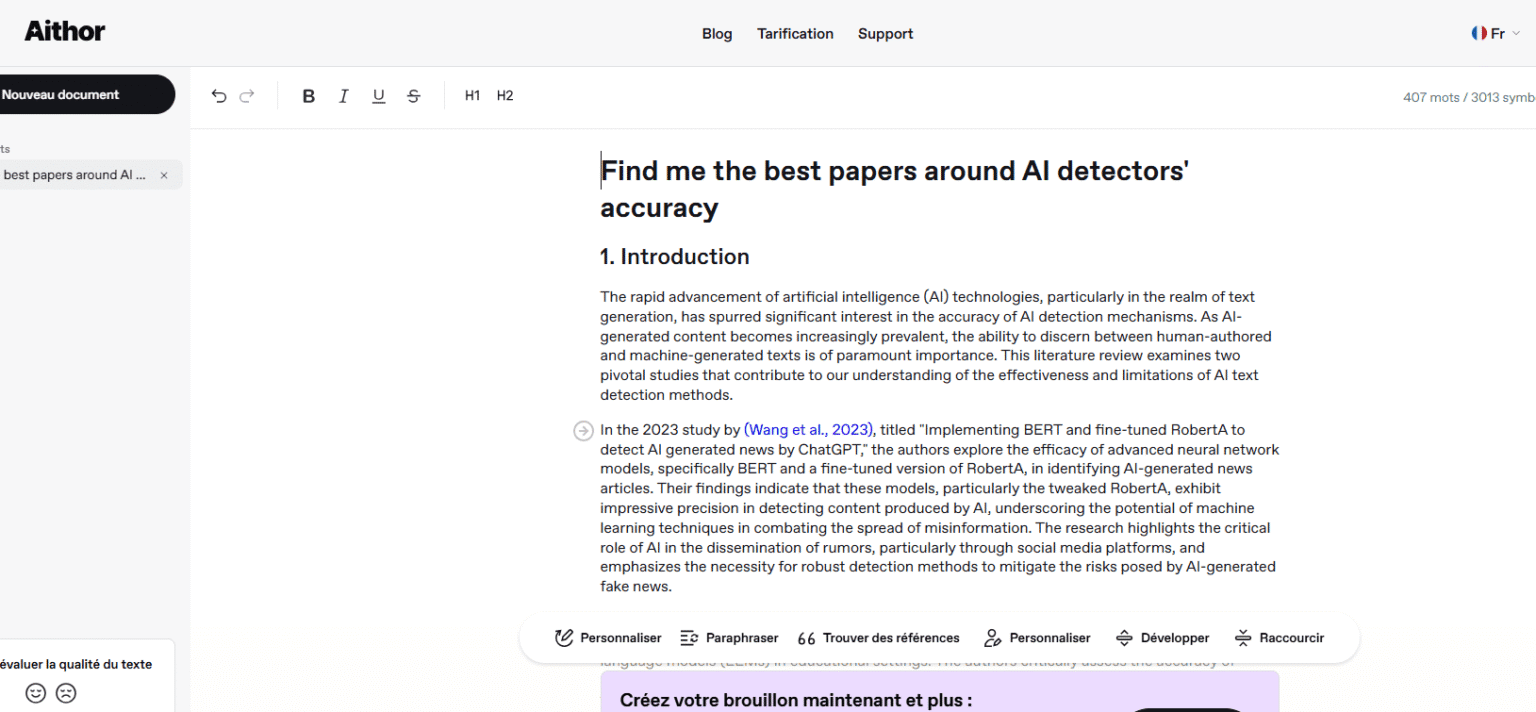Image resolution: width=1536 pixels, height=712 pixels.
Task: Open the Paraphraser tool
Action: tap(729, 637)
